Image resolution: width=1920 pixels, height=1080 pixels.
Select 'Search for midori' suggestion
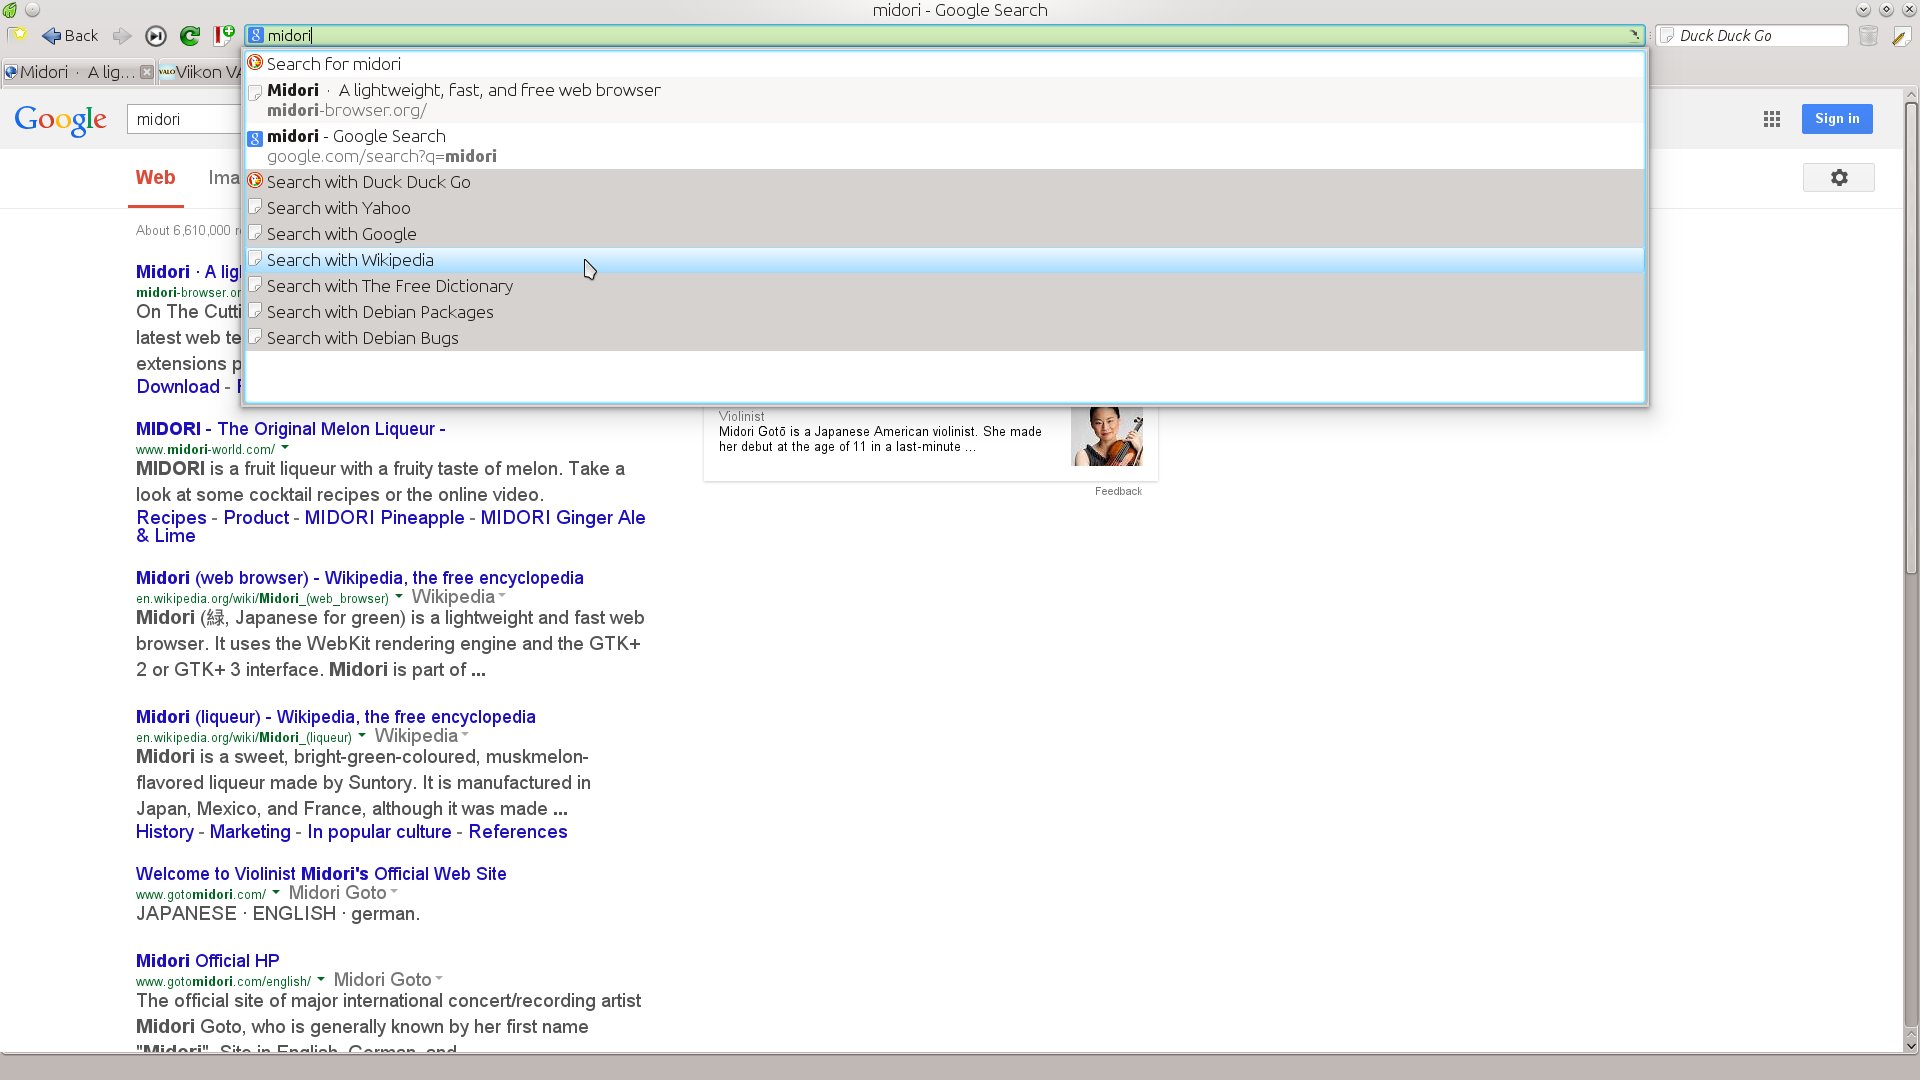(945, 64)
